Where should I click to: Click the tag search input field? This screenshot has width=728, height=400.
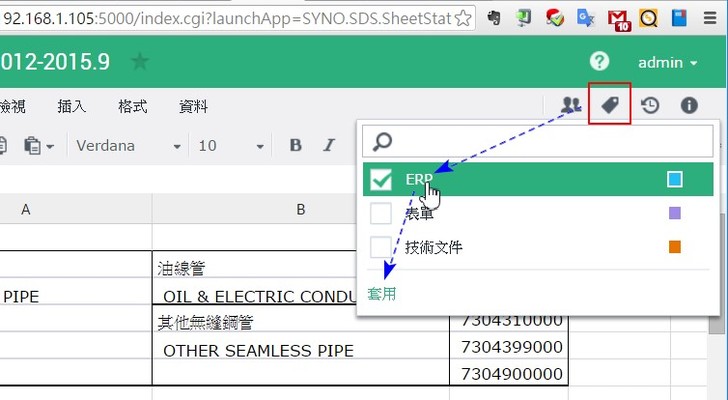pyautogui.click(x=538, y=141)
